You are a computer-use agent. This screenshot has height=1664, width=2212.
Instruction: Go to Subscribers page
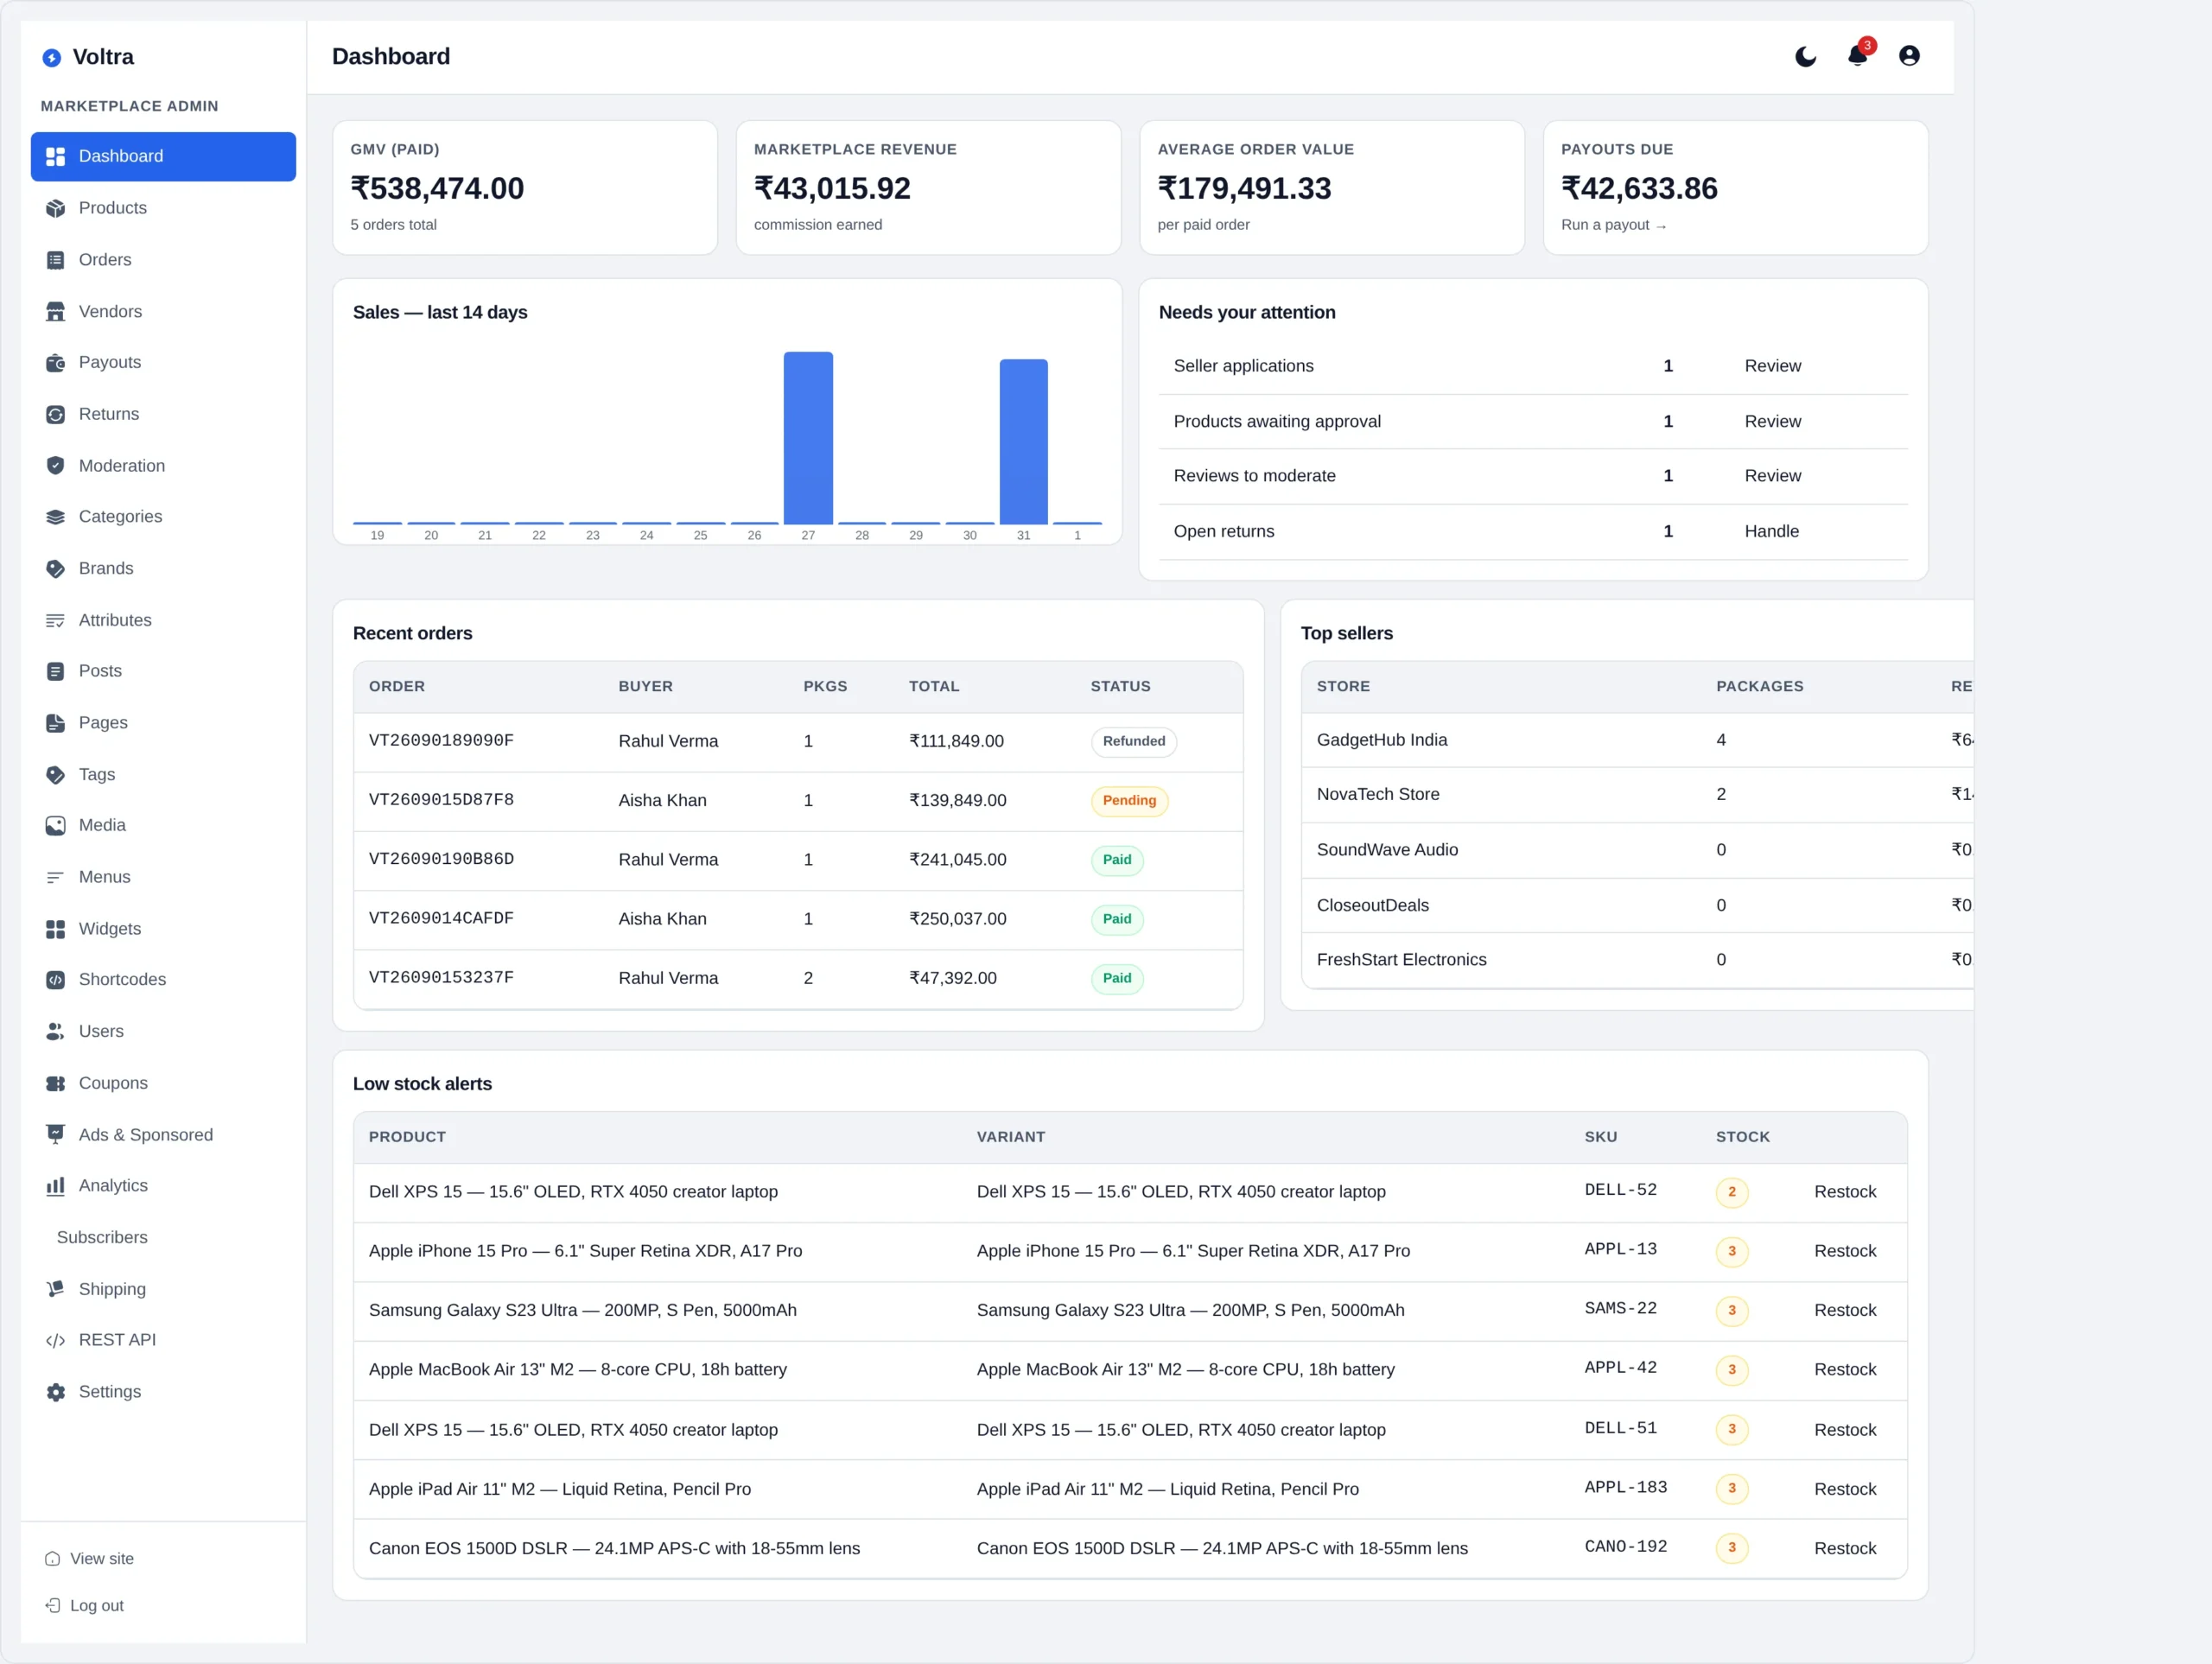tap(163, 1238)
